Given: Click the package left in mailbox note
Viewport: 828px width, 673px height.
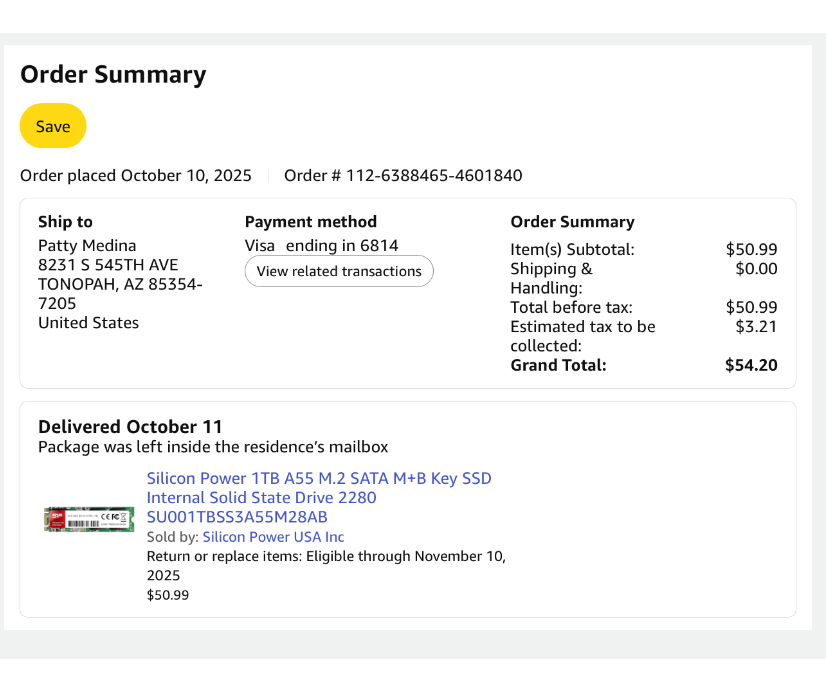Looking at the screenshot, I should pos(213,447).
